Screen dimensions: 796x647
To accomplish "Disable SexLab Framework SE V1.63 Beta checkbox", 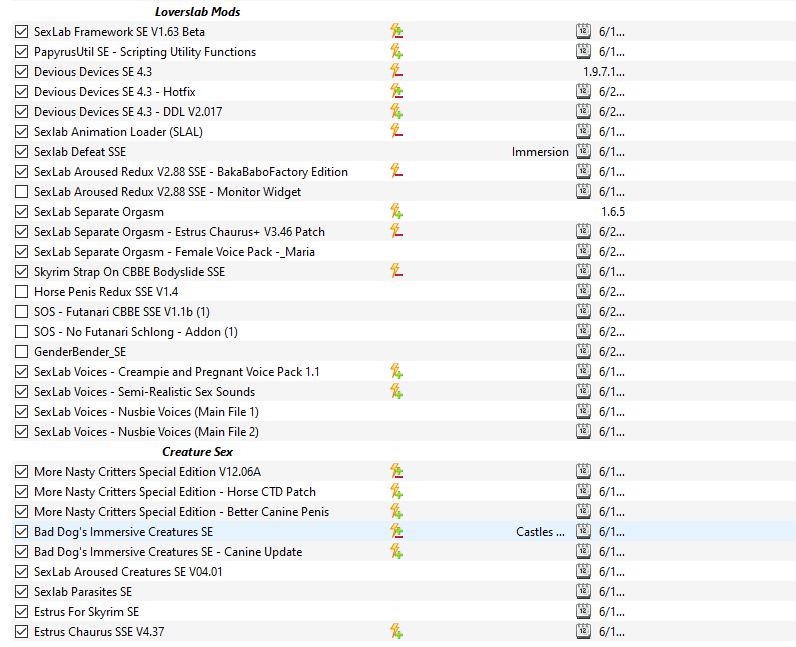I will pos(21,31).
